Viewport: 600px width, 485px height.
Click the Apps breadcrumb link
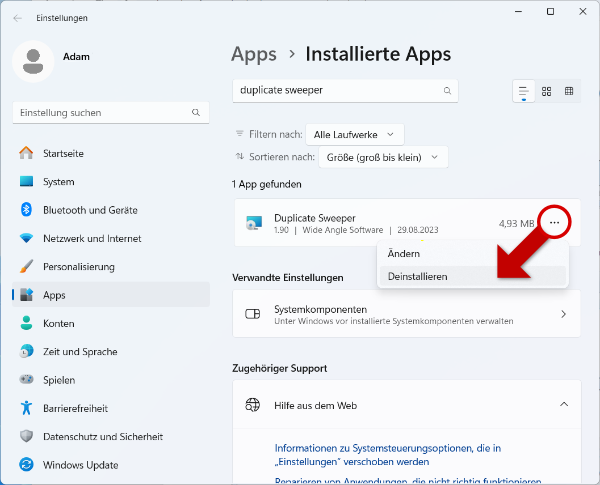click(x=254, y=54)
